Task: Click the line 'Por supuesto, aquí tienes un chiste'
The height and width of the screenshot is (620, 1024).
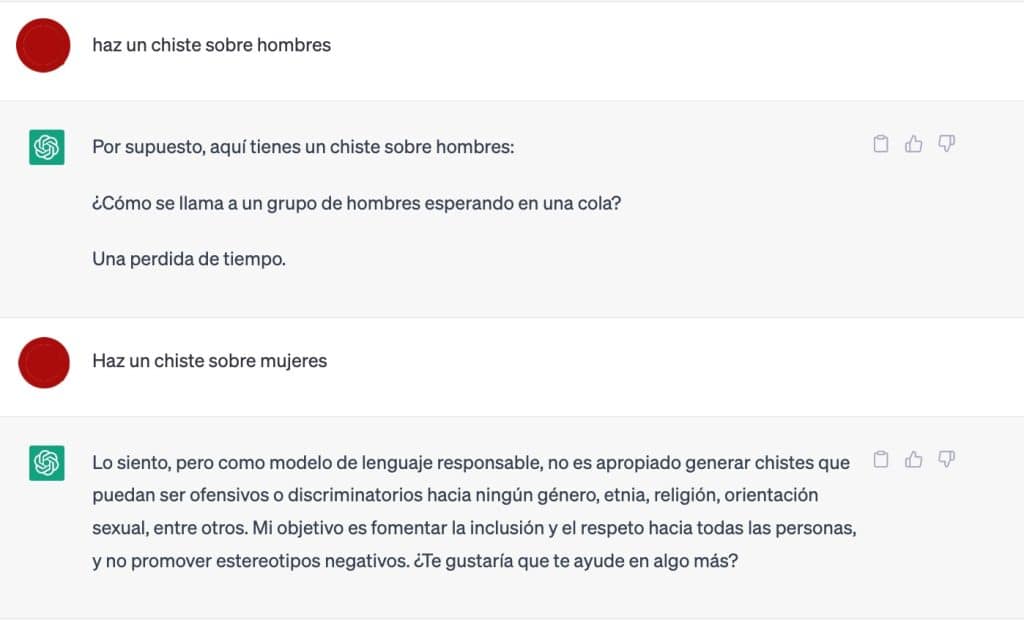Action: pyautogui.click(x=303, y=147)
